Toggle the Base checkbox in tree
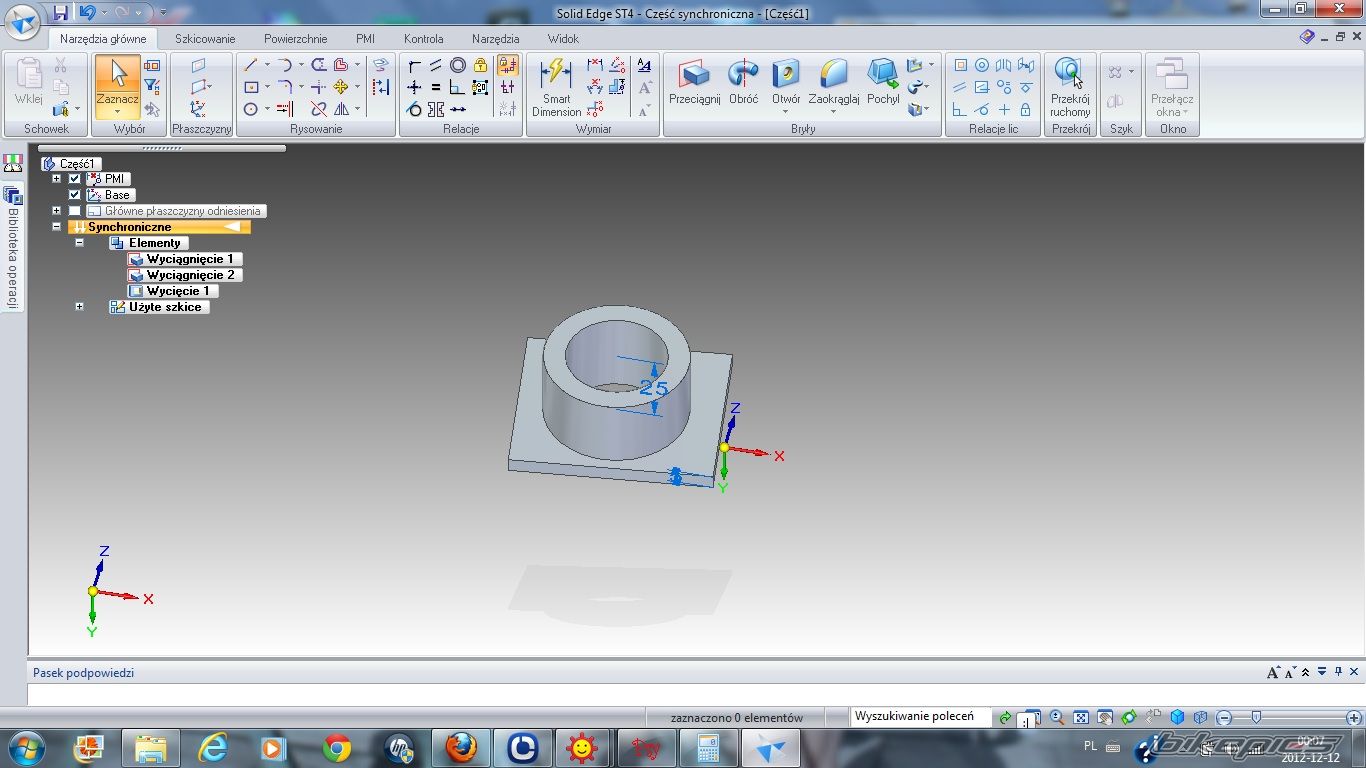 (x=74, y=195)
